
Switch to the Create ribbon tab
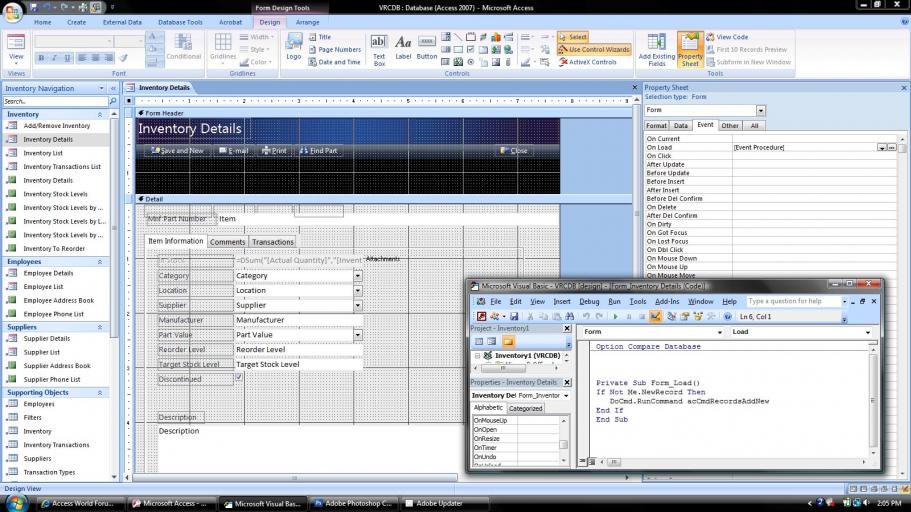pos(76,22)
